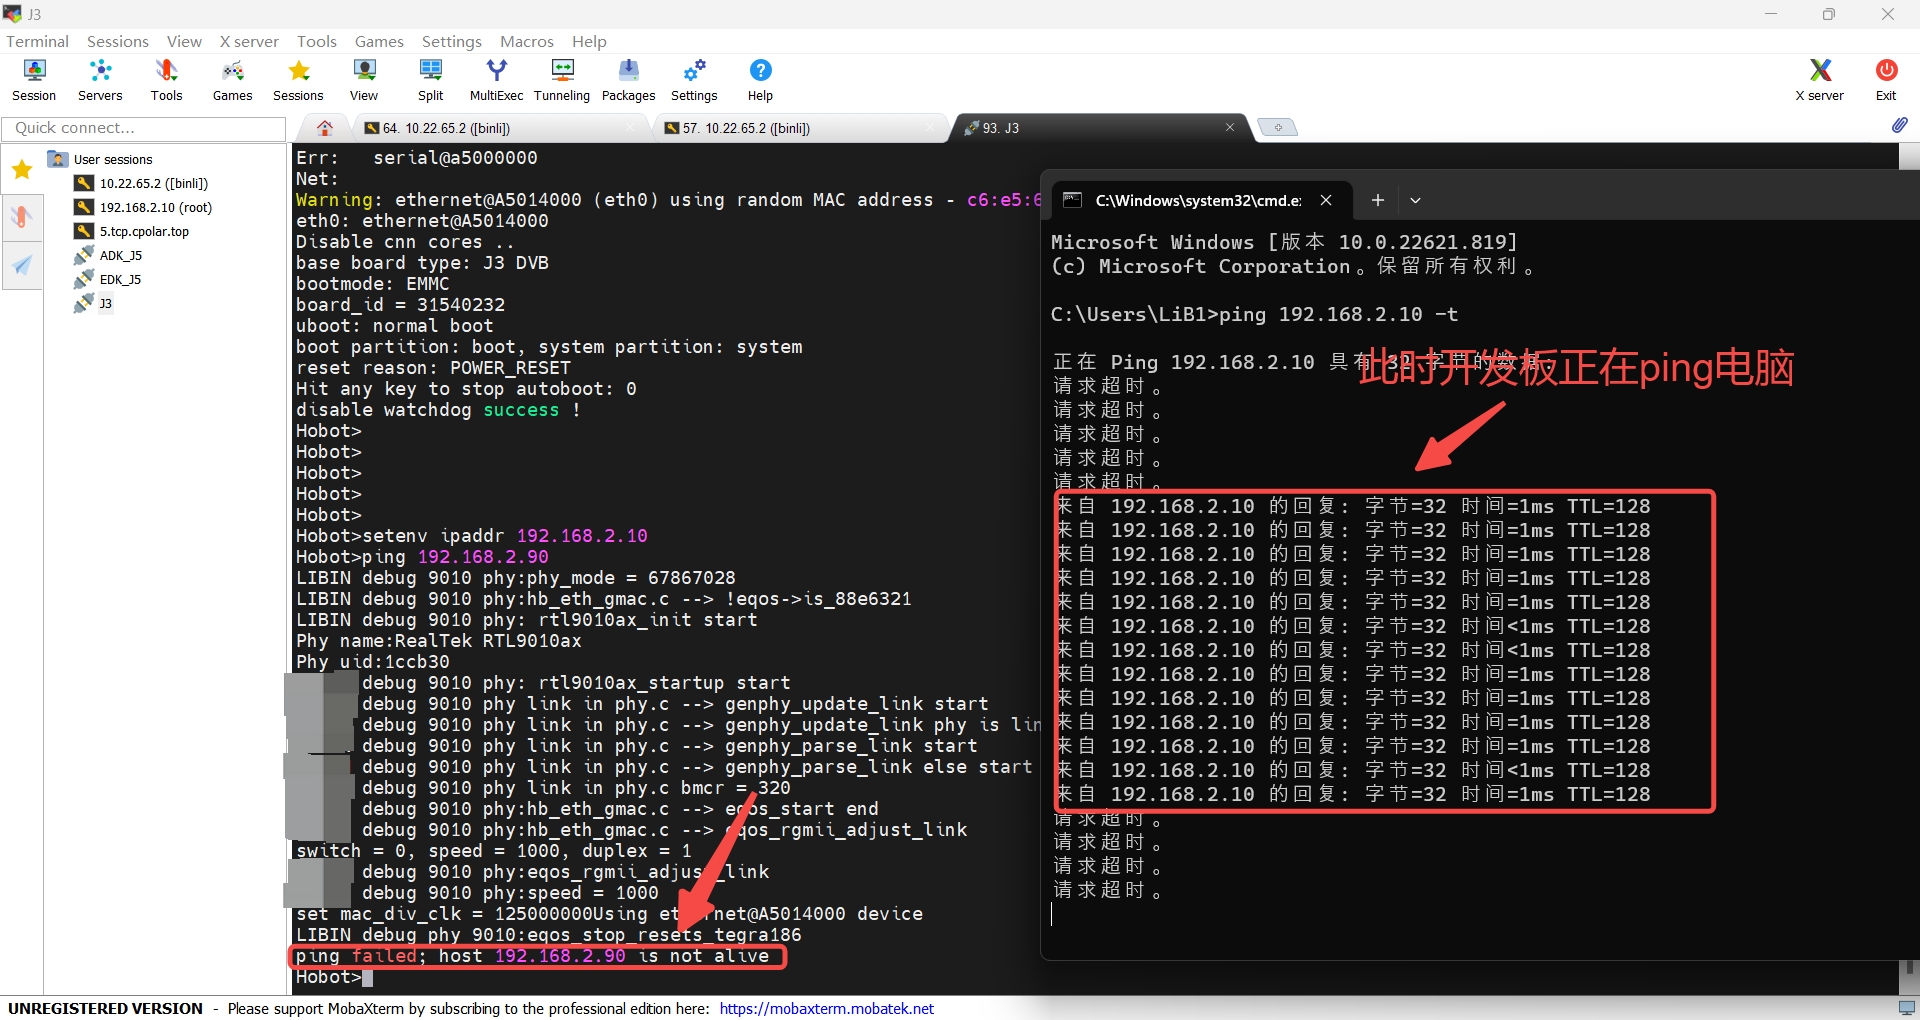Click the Quick connect input field
The height and width of the screenshot is (1020, 1920).
coord(144,128)
